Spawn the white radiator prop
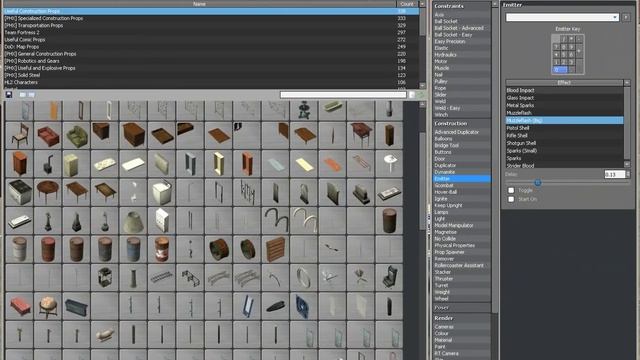640x360 pixels. pyautogui.click(x=162, y=220)
